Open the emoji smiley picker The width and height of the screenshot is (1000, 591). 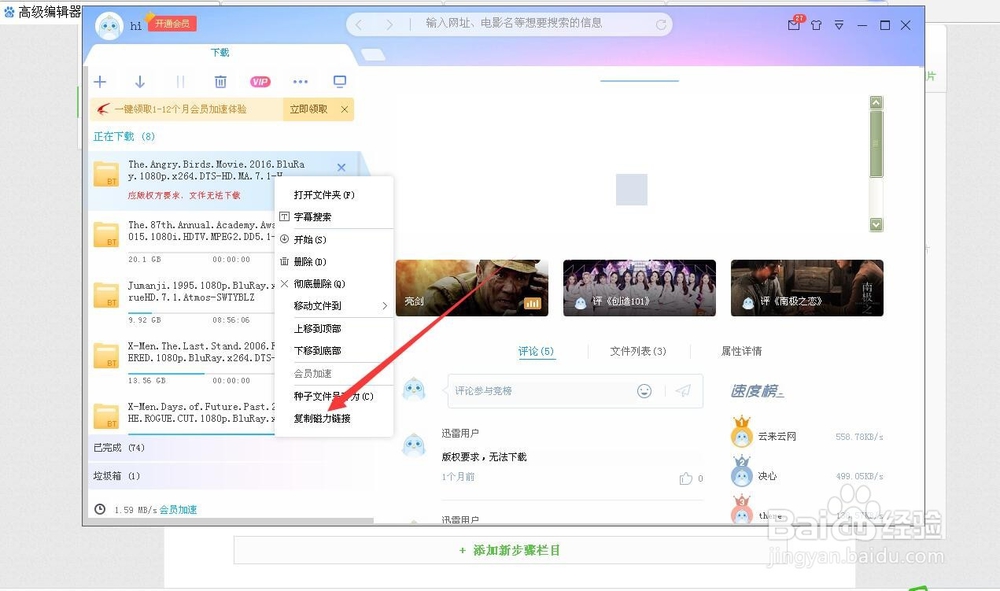pos(644,391)
